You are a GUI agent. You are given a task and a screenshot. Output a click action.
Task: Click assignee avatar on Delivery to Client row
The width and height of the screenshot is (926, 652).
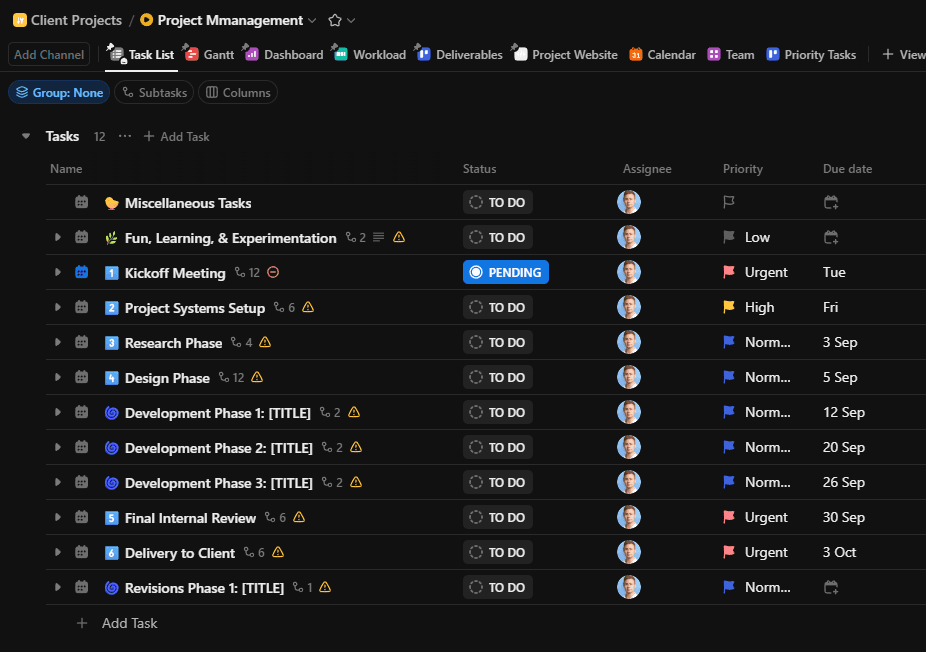point(629,552)
